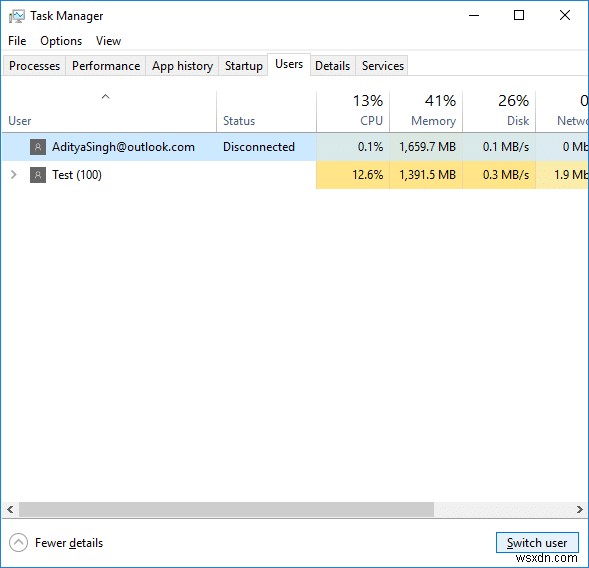The height and width of the screenshot is (568, 589).
Task: Sort by the Memory column header
Action: 426,112
